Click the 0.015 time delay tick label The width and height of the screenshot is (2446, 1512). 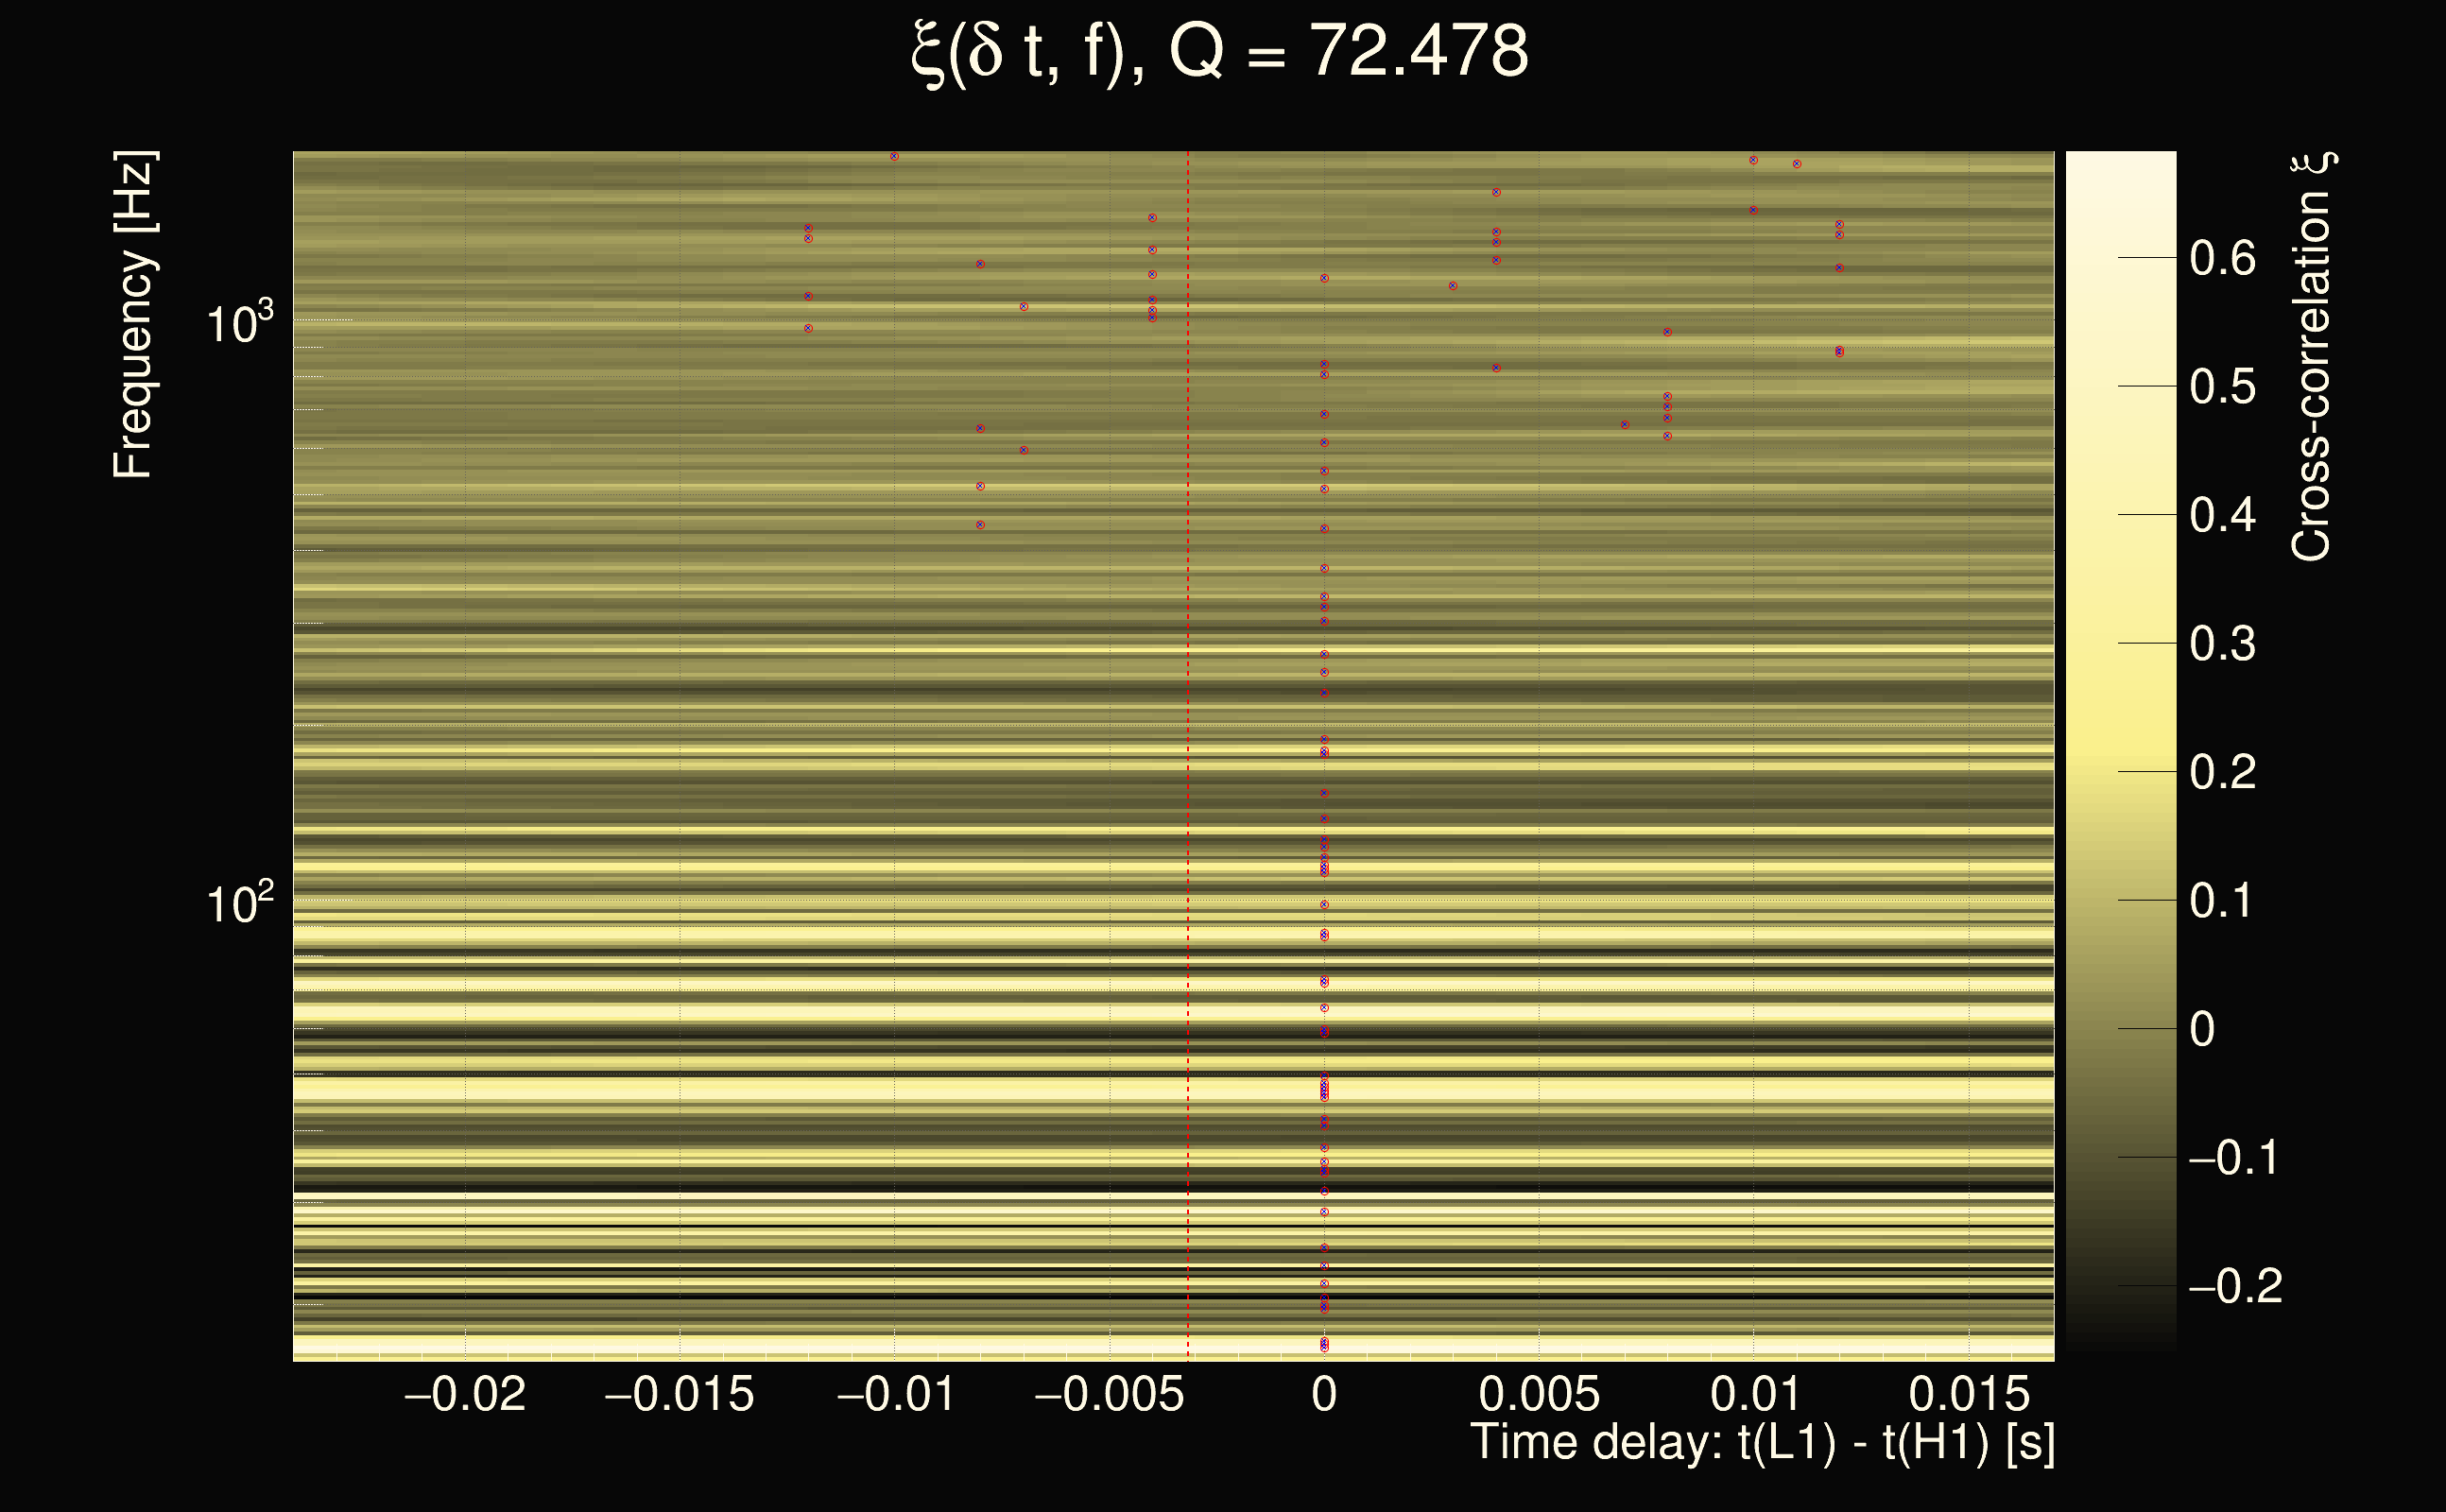1969,1394
